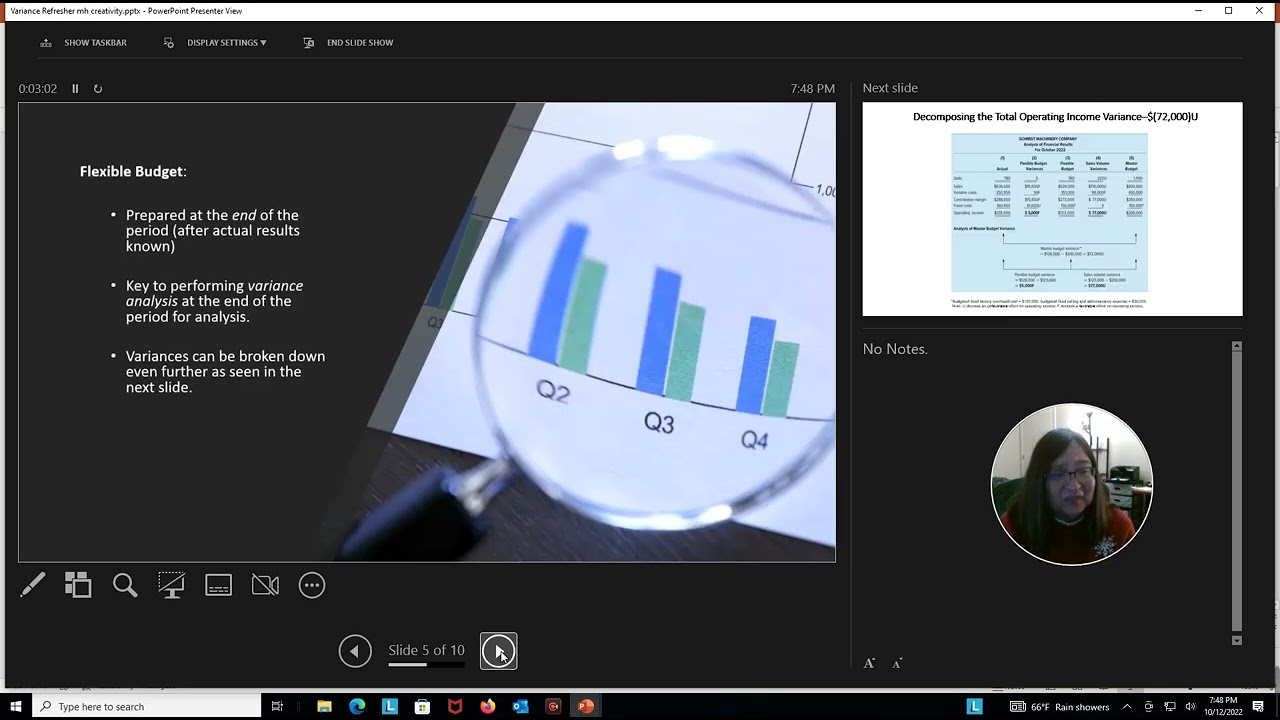Click notes scrollbar down arrow
Screen dimensions: 1280x720
(1237, 640)
